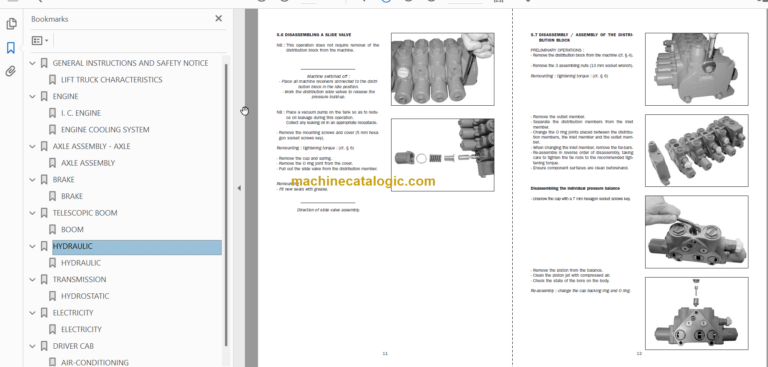Click bookmark icon beside AIR-CONDITIONING

[x=52, y=363]
